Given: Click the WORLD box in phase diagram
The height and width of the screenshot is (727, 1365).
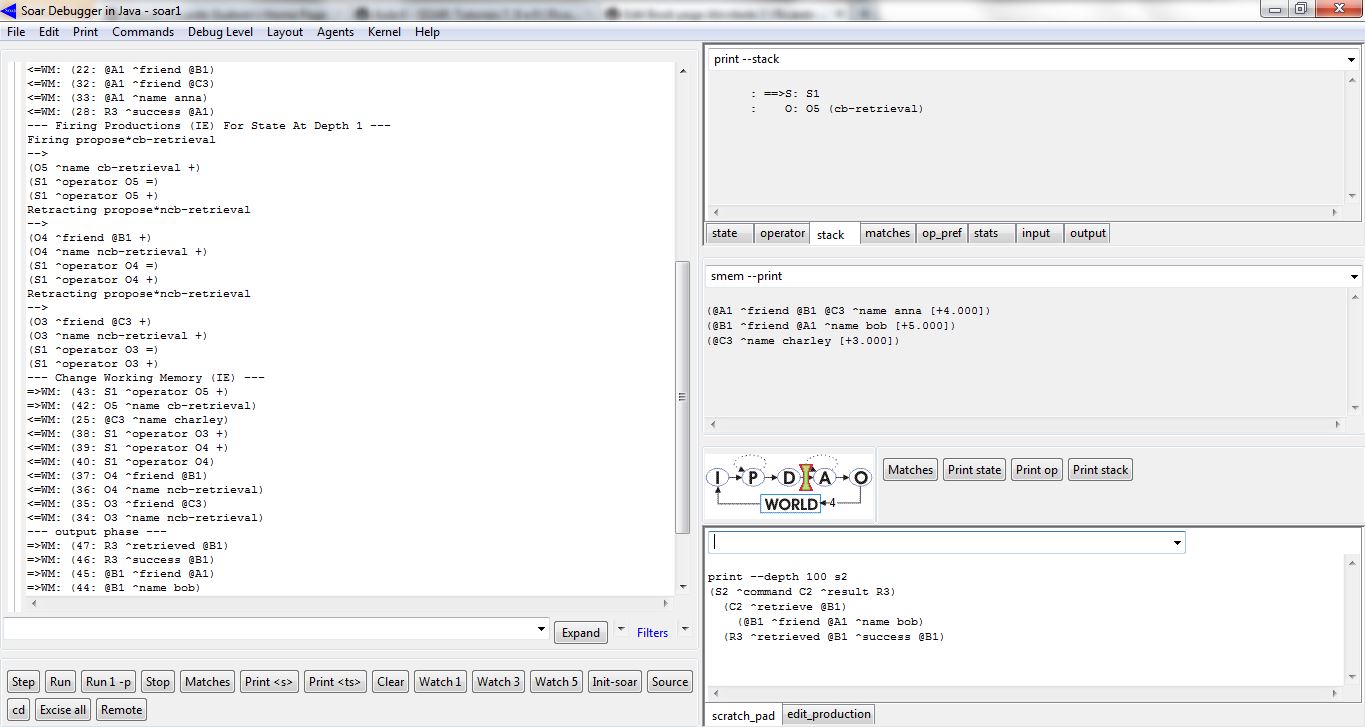Looking at the screenshot, I should coord(790,504).
